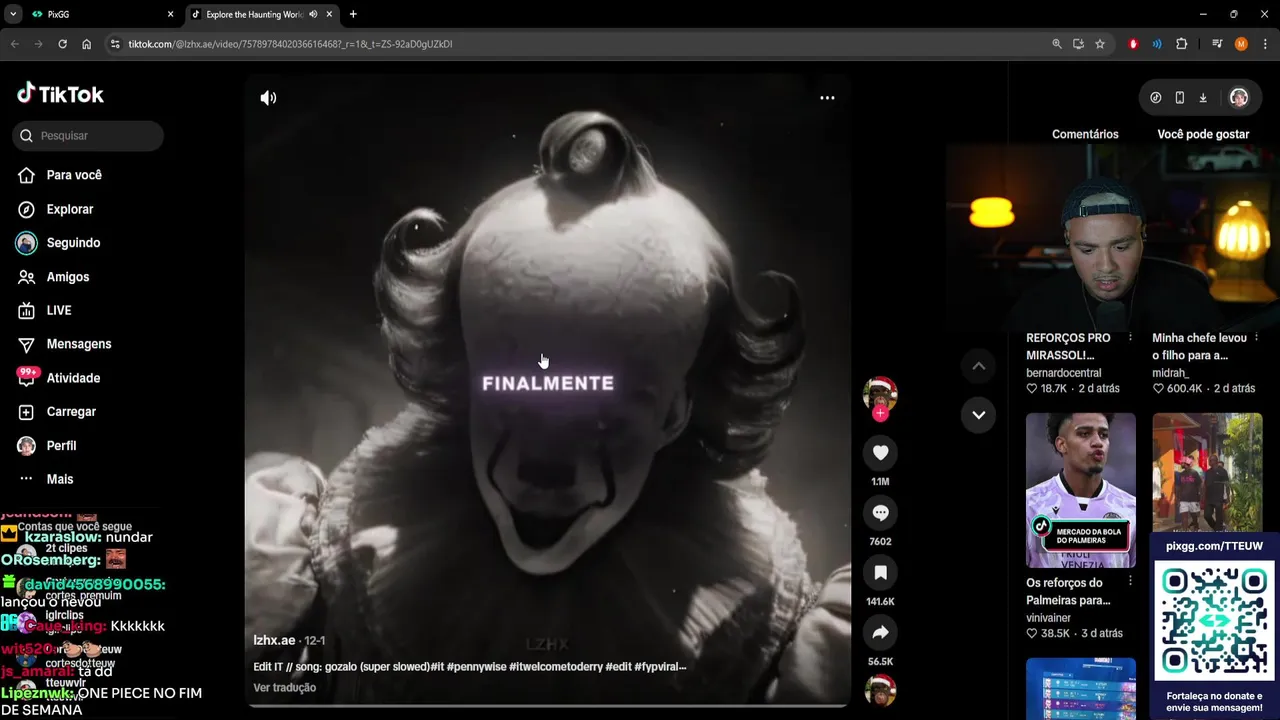The height and width of the screenshot is (720, 1280).
Task: Open the zoom magnifier icon in address bar
Action: click(1057, 44)
